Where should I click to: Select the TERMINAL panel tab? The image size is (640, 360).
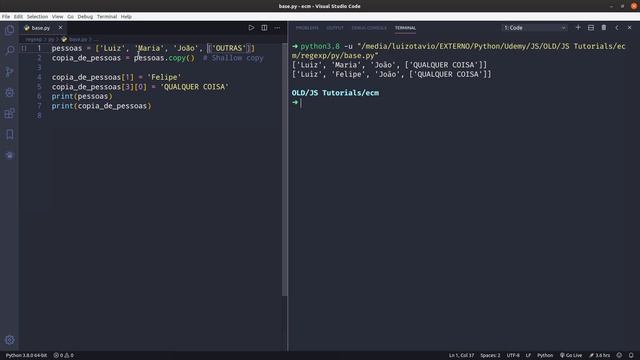(x=405, y=28)
